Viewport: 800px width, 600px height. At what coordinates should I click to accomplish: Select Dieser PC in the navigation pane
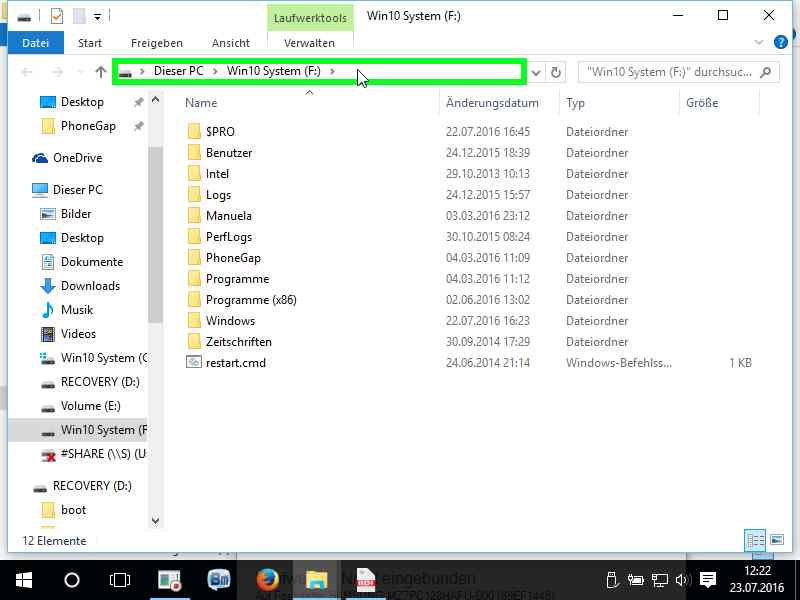(x=78, y=190)
